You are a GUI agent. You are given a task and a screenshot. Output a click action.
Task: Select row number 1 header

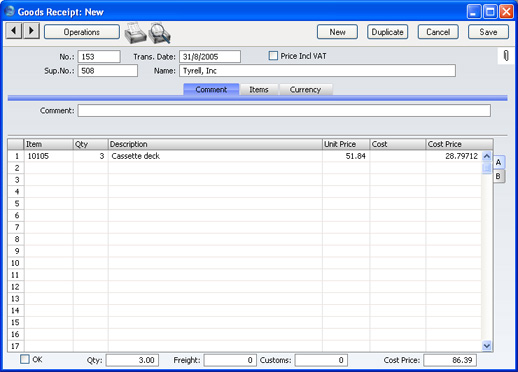coord(16,156)
